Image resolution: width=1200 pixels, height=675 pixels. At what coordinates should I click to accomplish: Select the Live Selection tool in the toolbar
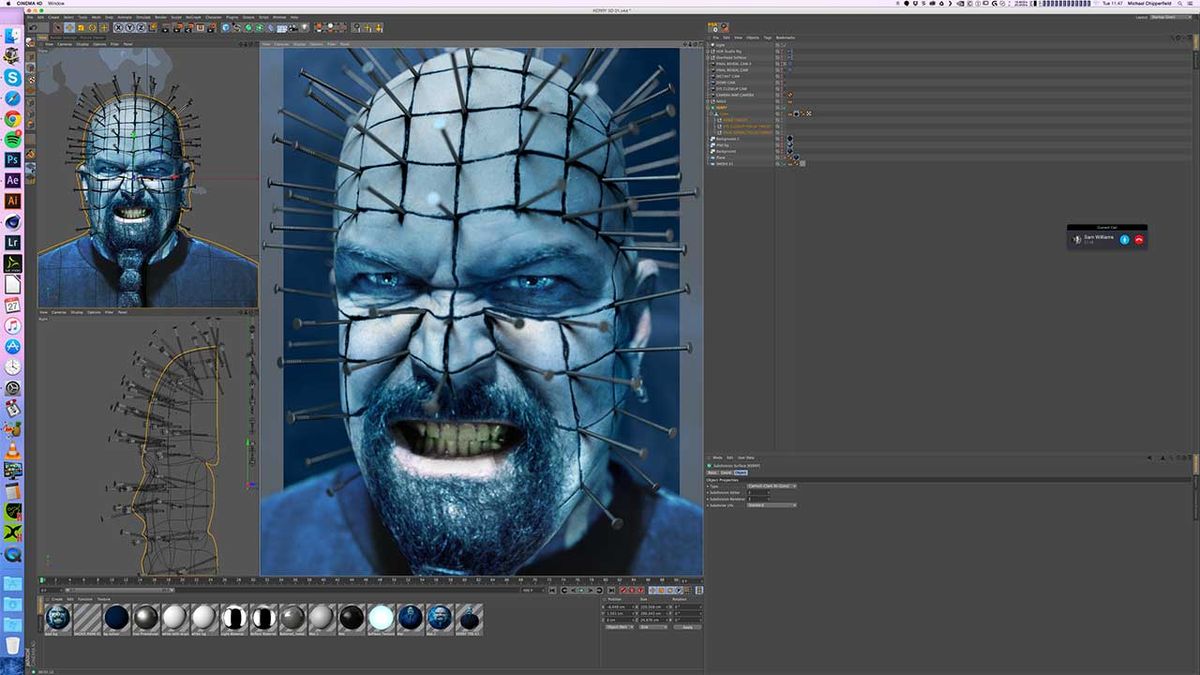56,28
